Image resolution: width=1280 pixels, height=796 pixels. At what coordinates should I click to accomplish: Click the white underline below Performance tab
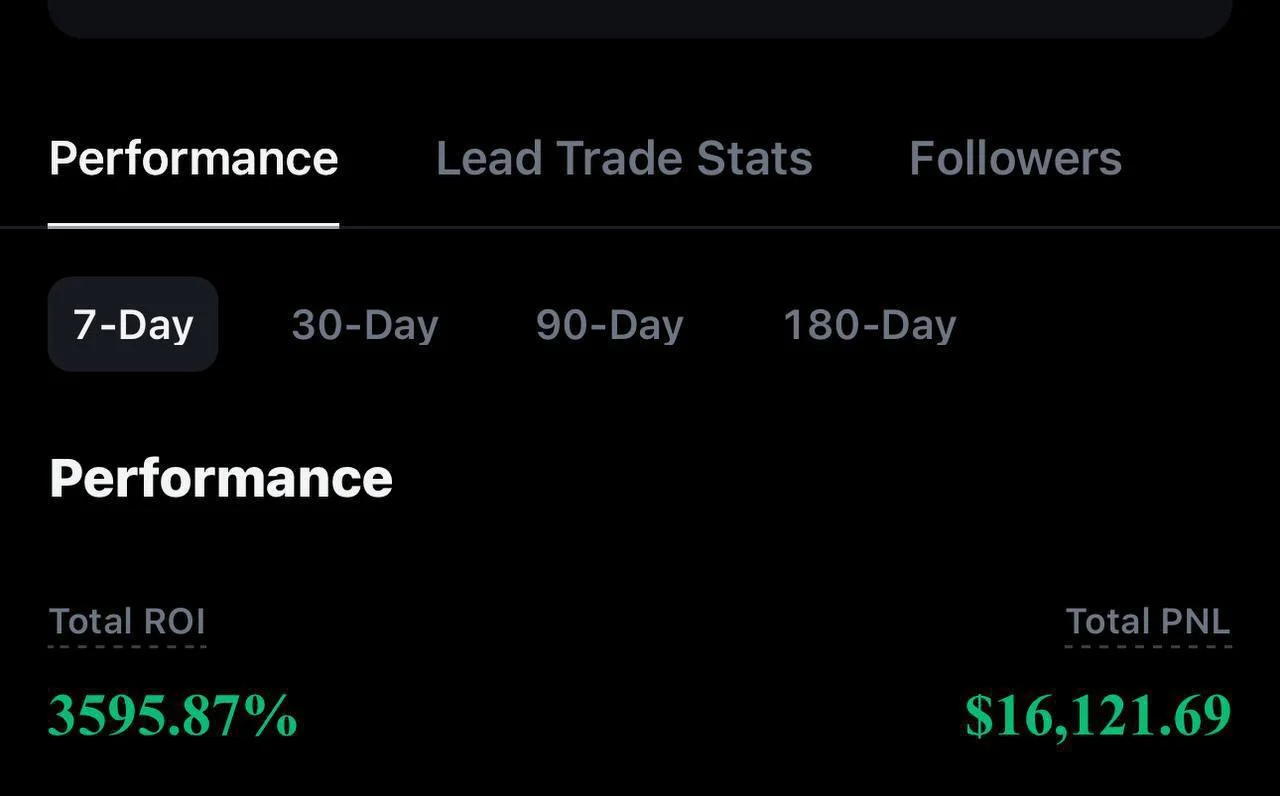click(x=193, y=225)
